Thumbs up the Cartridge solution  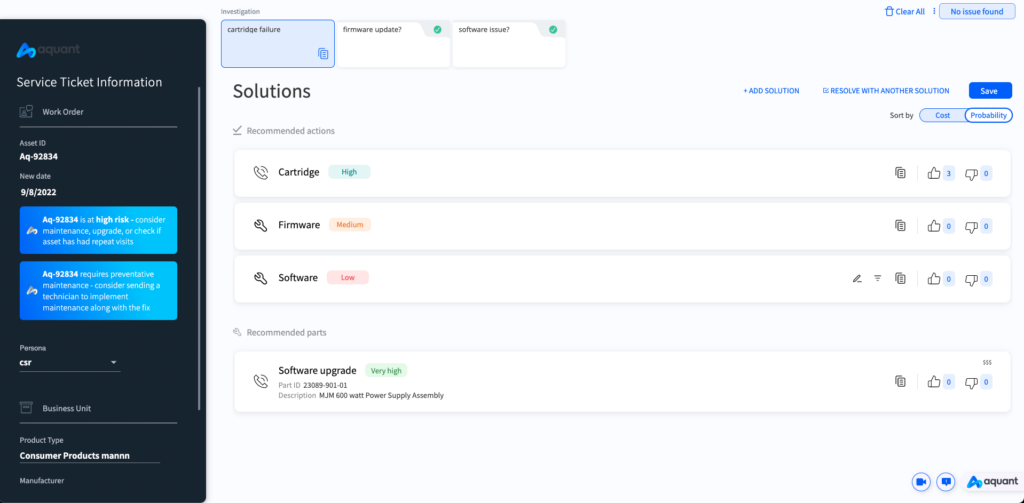point(934,173)
